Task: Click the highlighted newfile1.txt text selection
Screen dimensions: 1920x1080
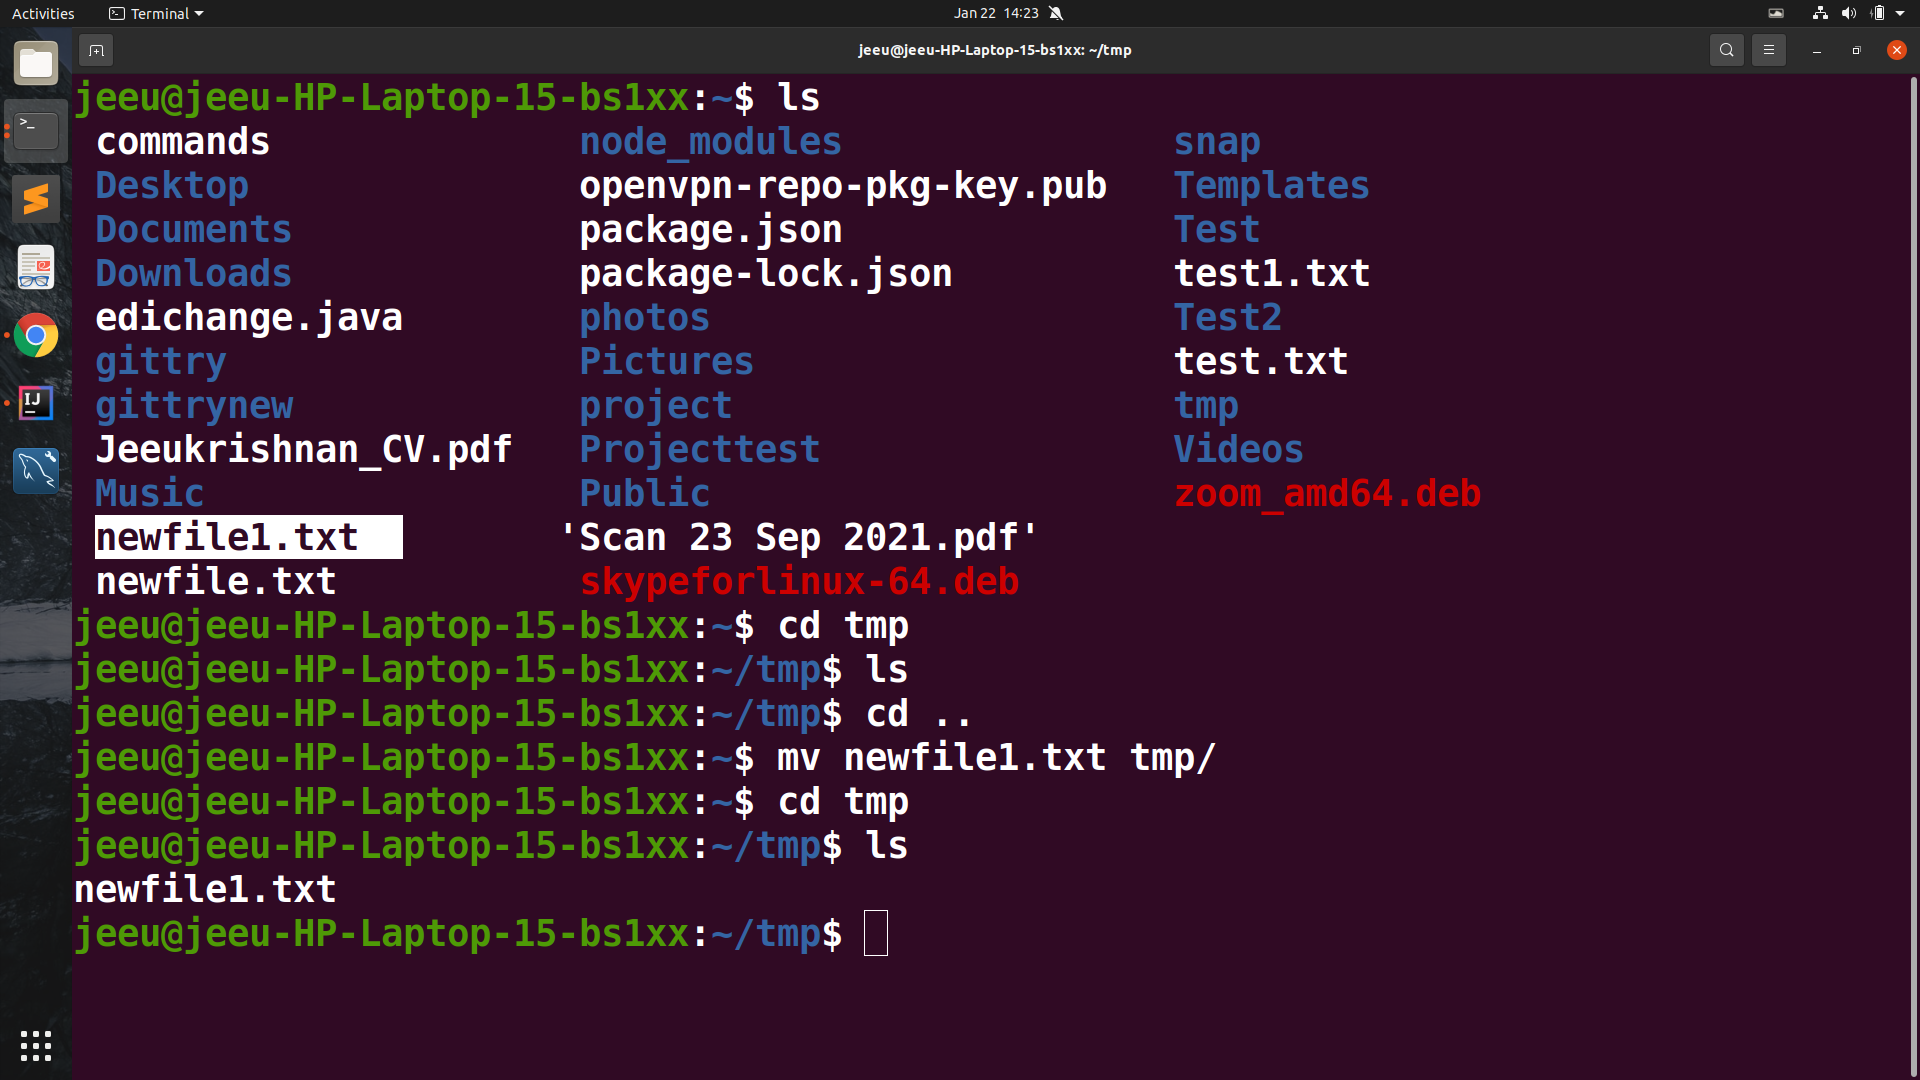Action: pos(248,537)
